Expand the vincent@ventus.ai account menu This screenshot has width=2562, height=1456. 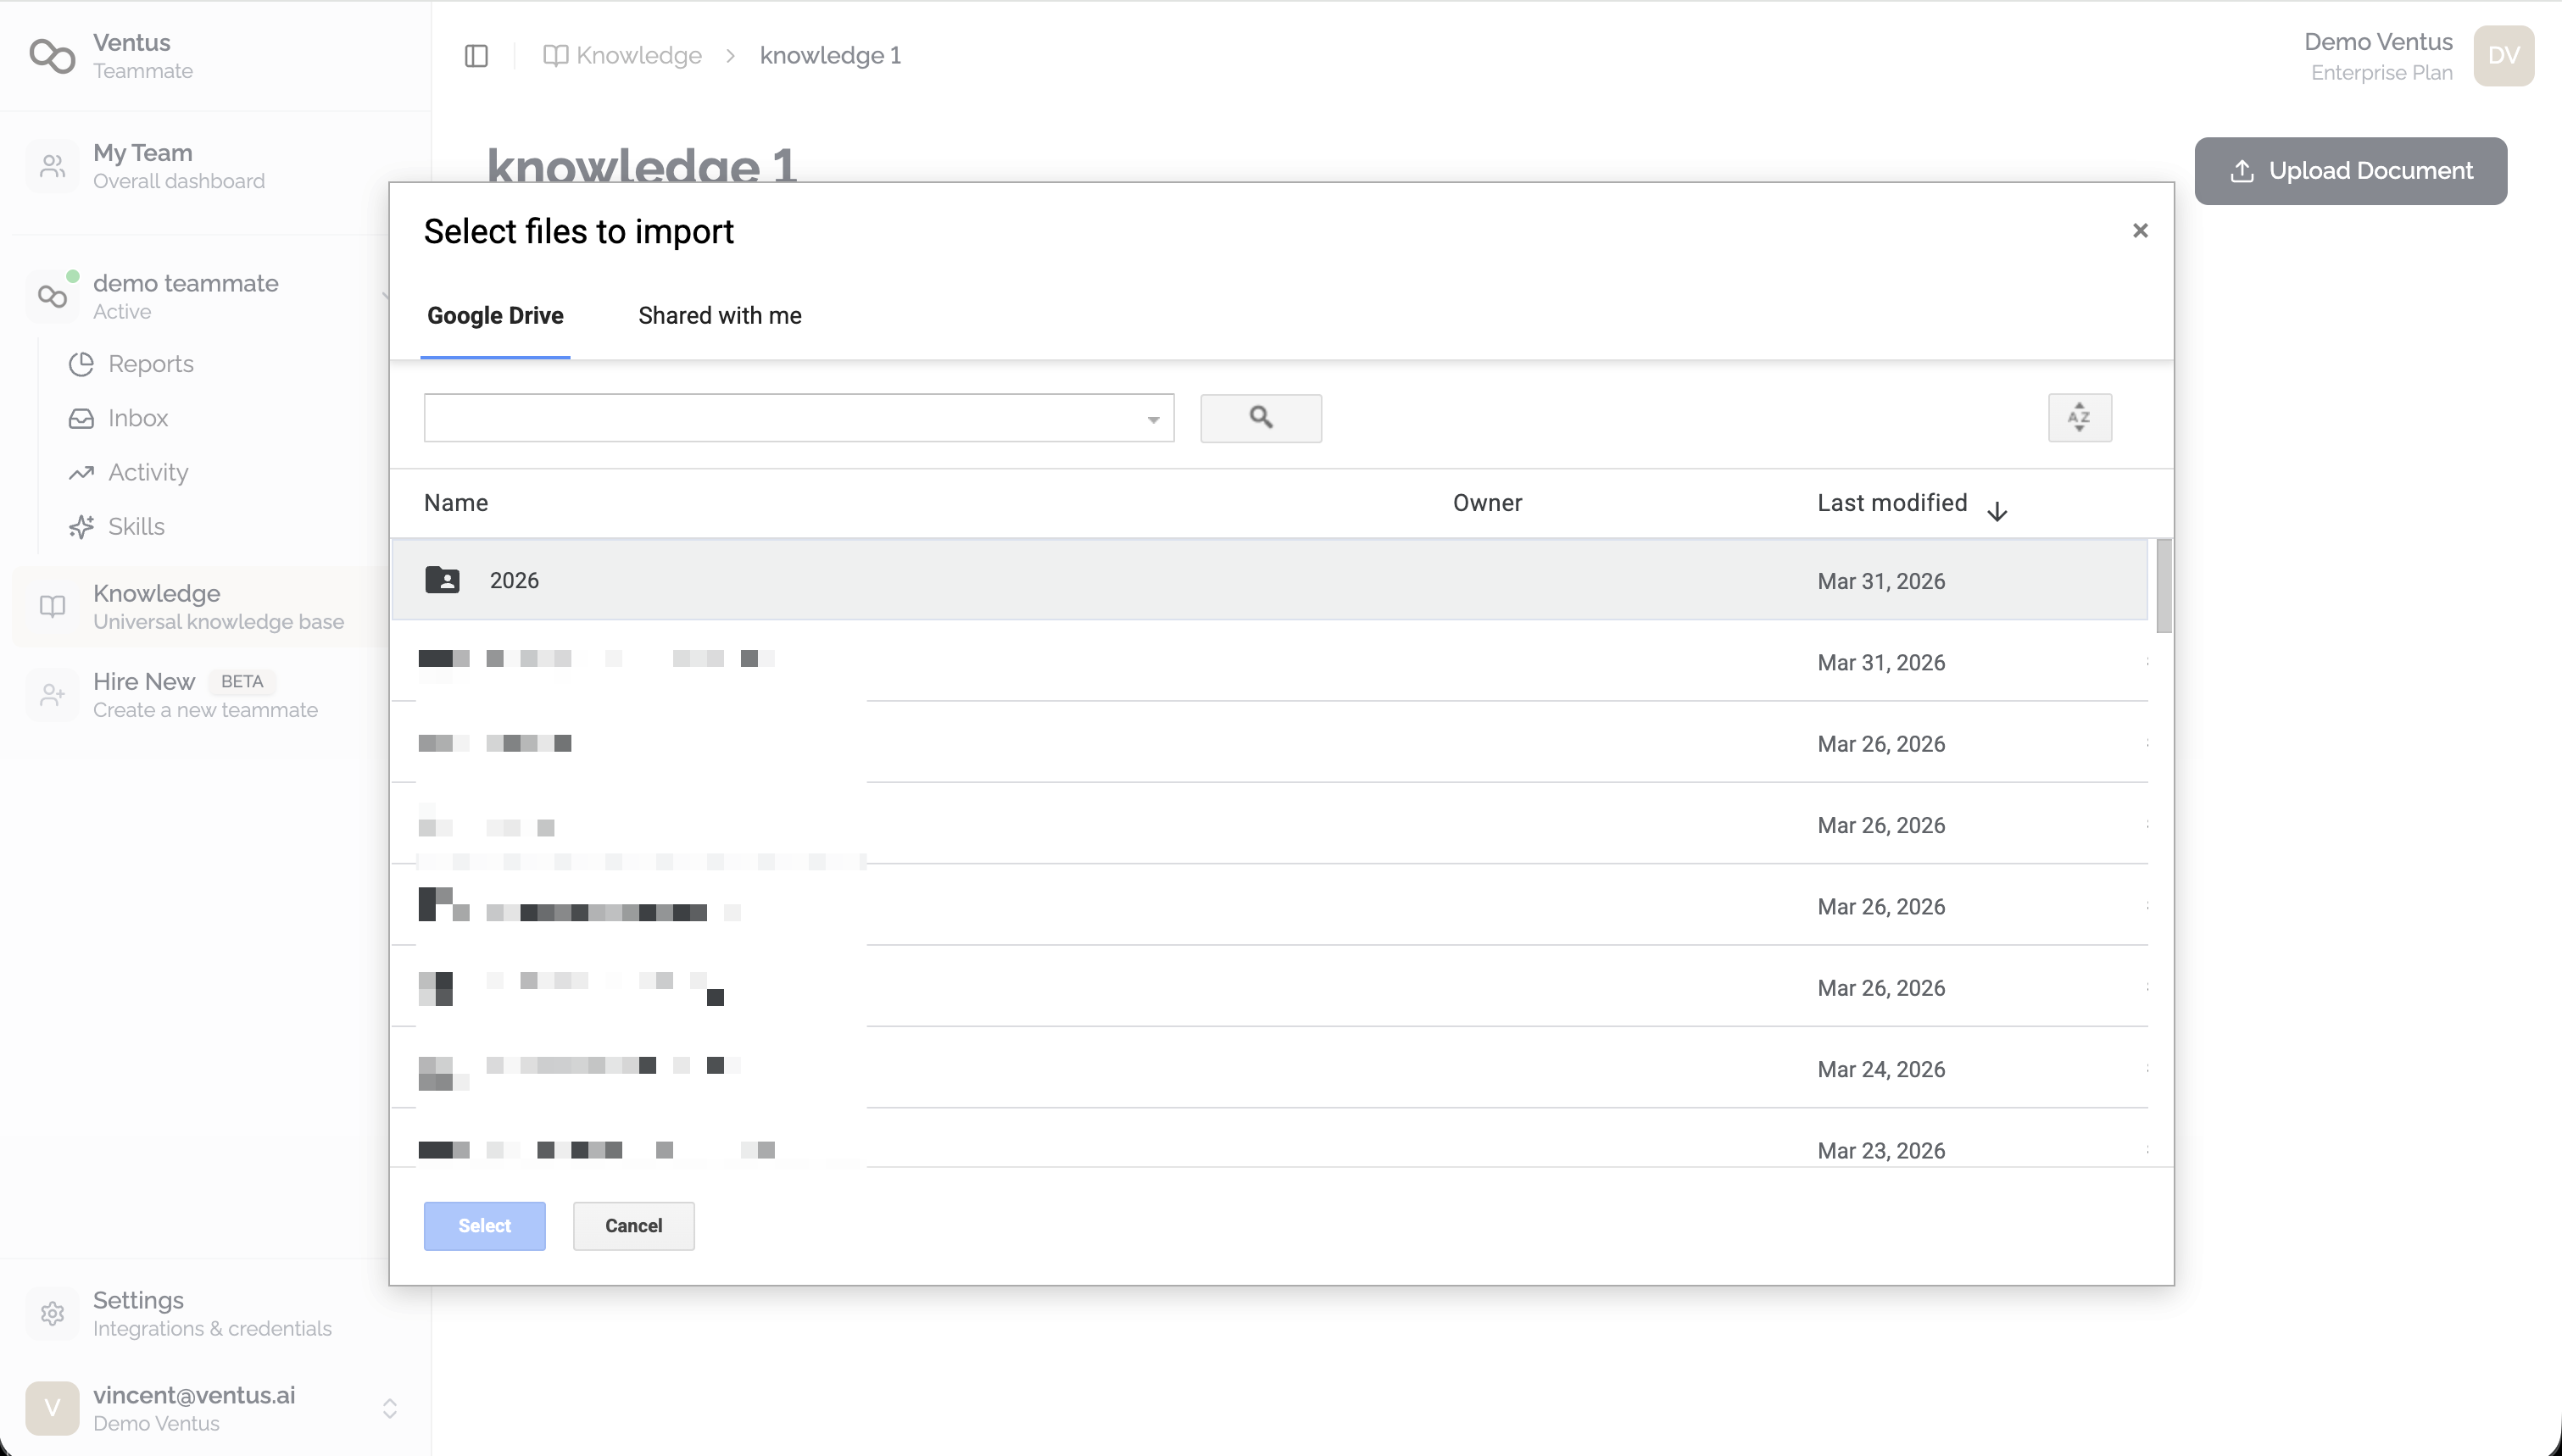tap(390, 1407)
